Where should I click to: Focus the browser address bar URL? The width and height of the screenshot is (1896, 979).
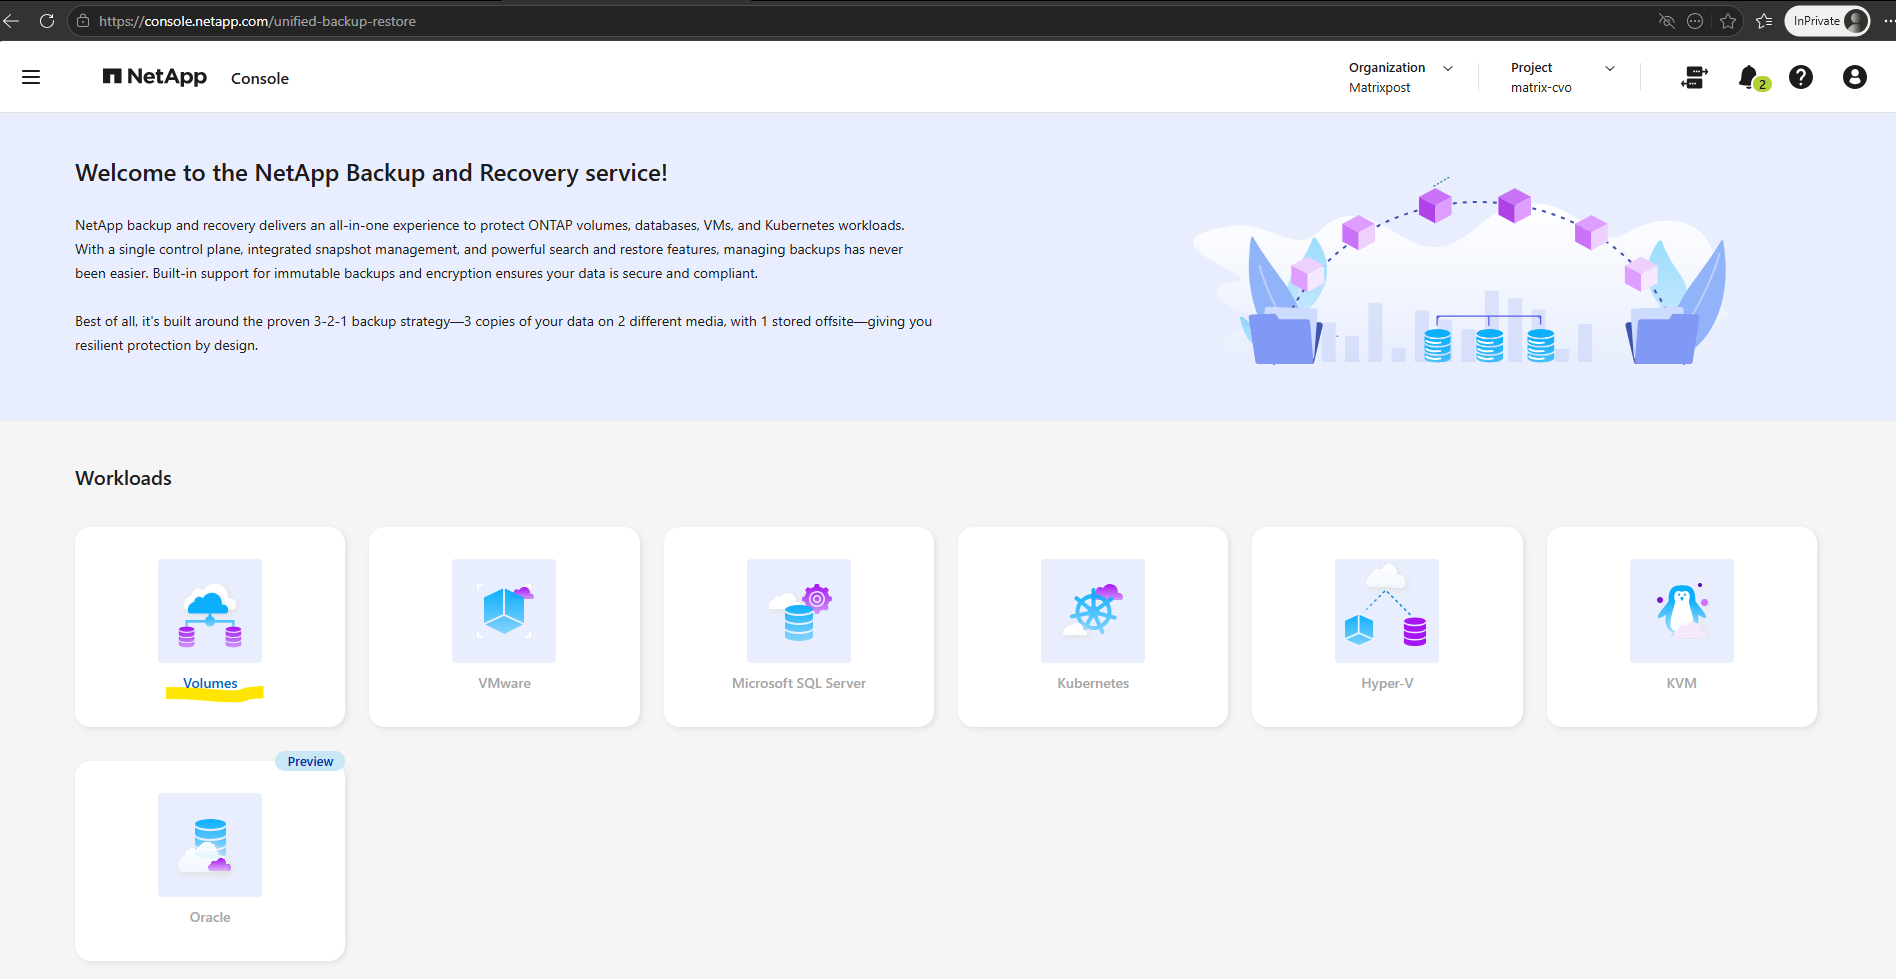(x=257, y=21)
